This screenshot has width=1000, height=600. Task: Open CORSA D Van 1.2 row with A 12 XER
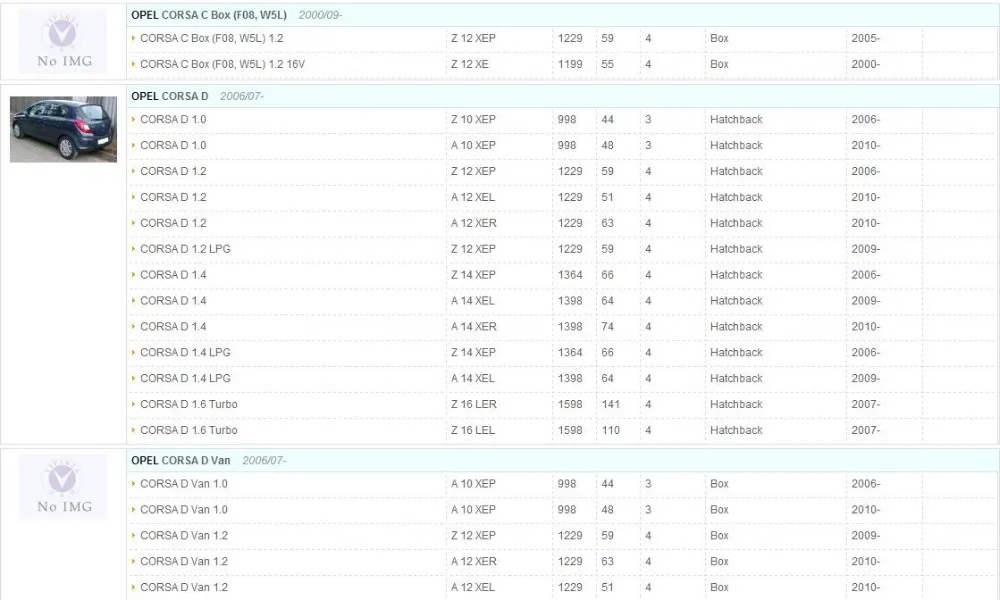pos(184,562)
